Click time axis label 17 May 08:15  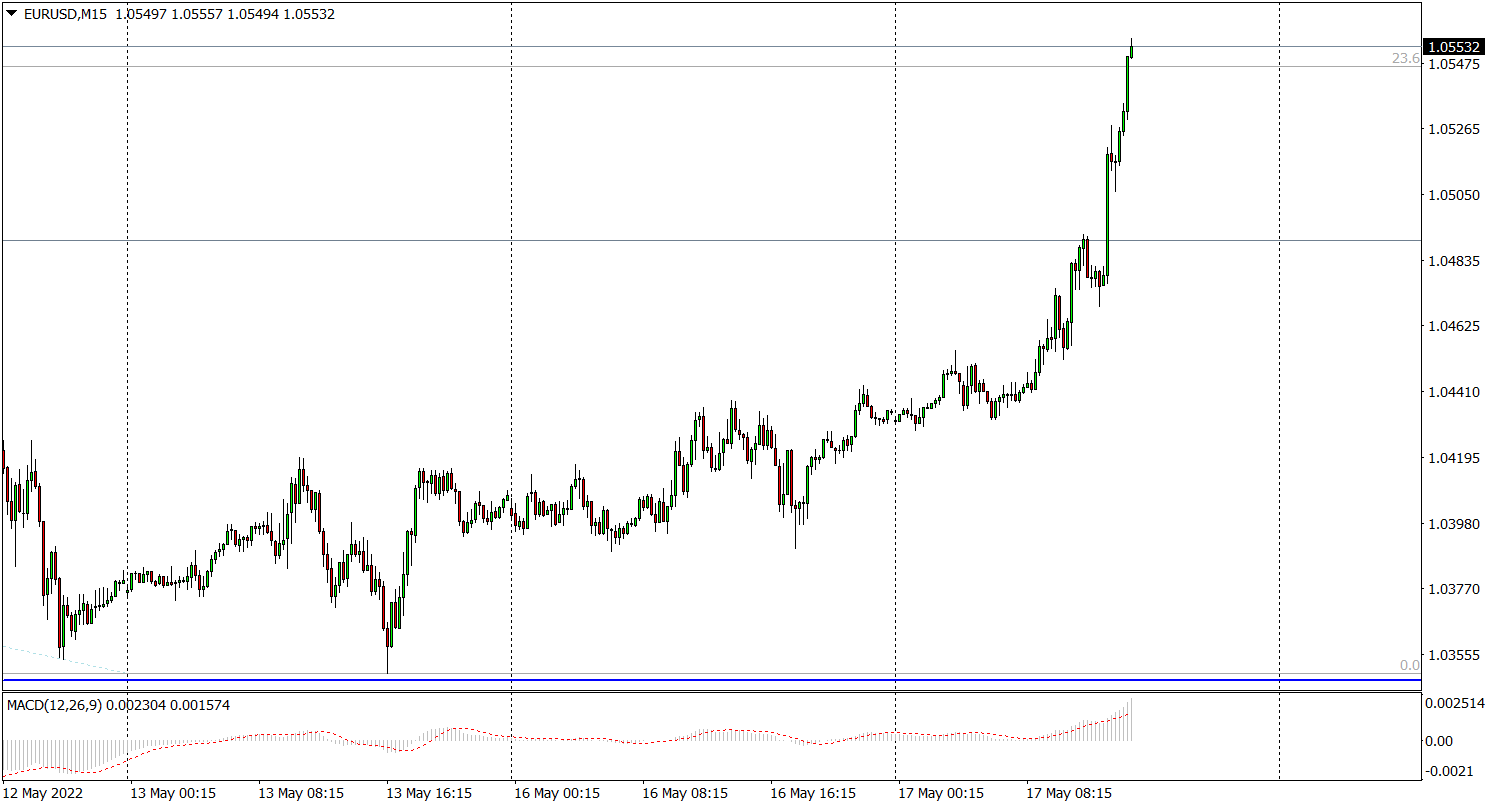pos(1069,793)
